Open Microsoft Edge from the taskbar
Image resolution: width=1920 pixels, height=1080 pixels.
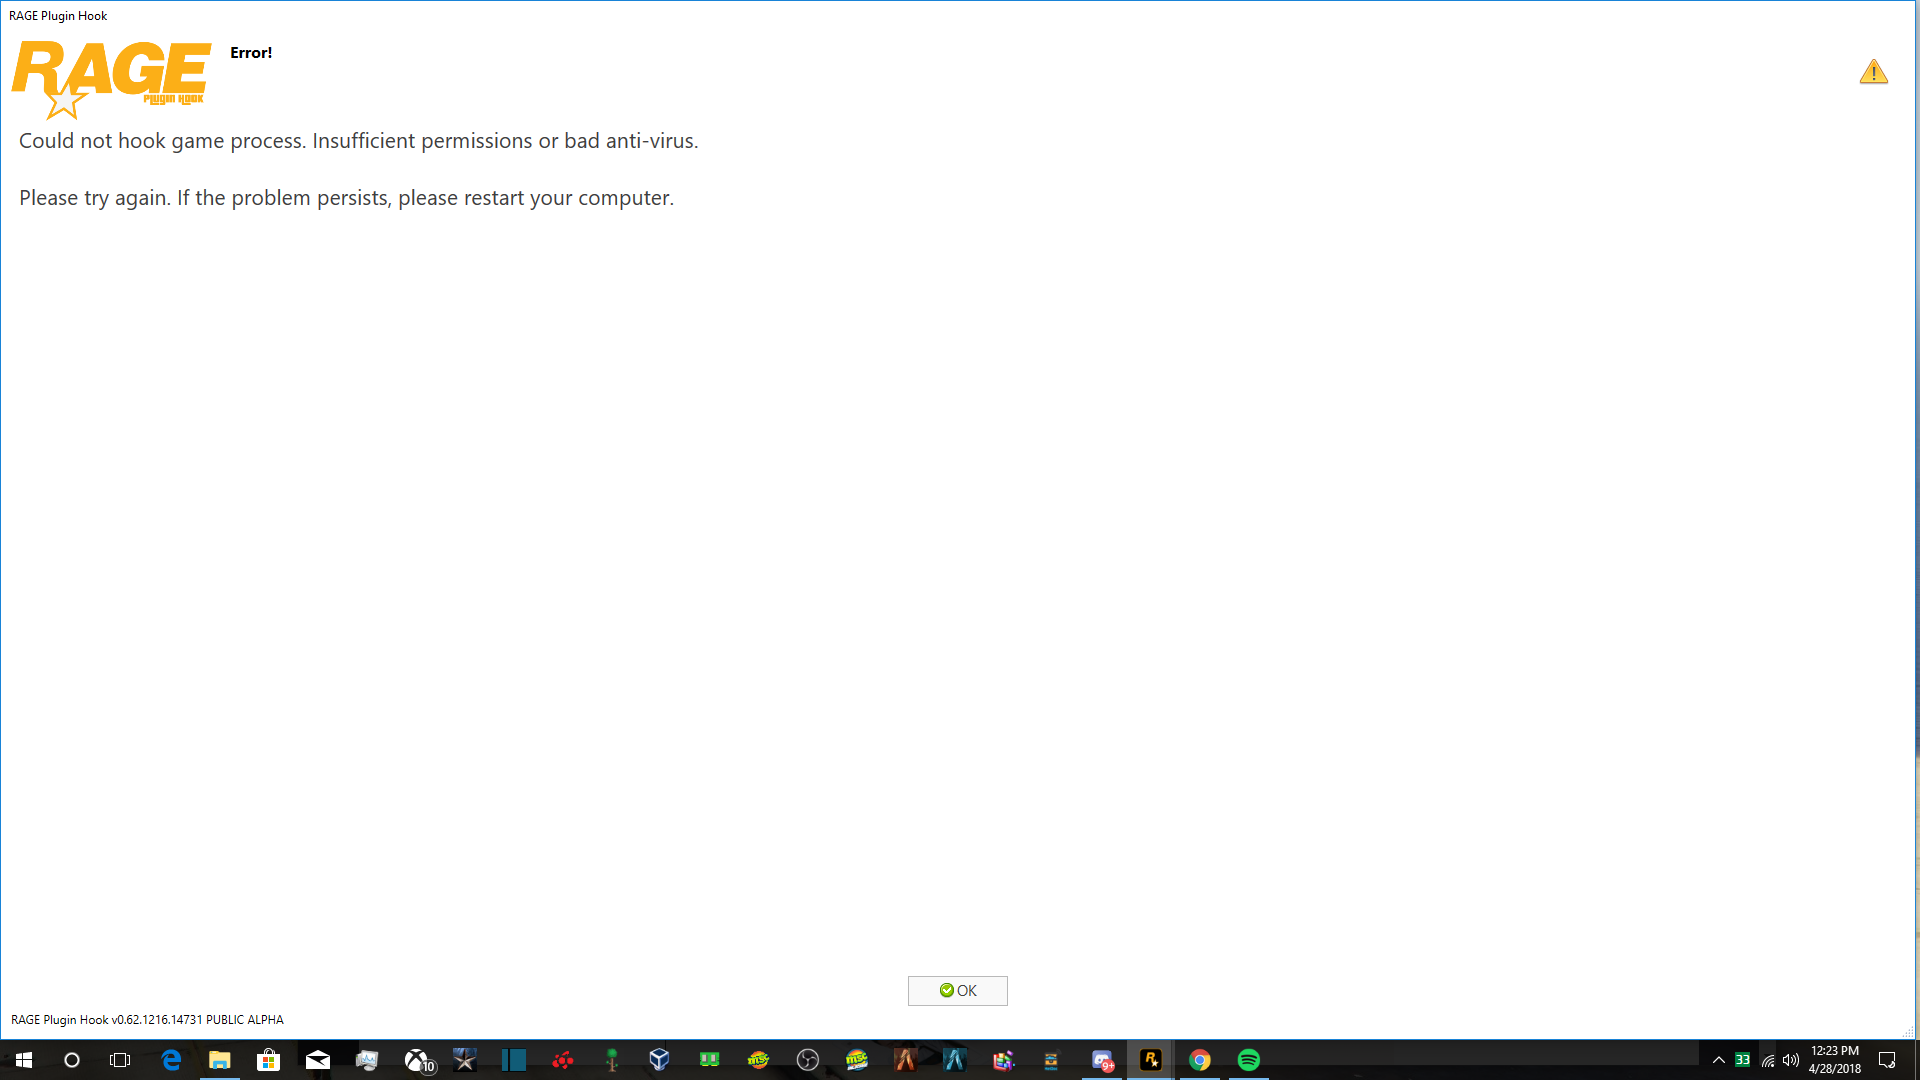[171, 1060]
